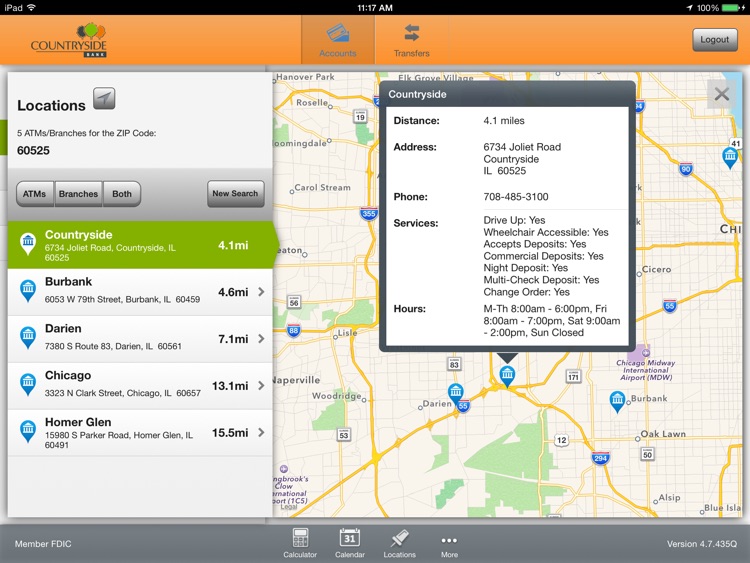Close the map with the X button
Image resolution: width=750 pixels, height=563 pixels.
click(x=721, y=94)
